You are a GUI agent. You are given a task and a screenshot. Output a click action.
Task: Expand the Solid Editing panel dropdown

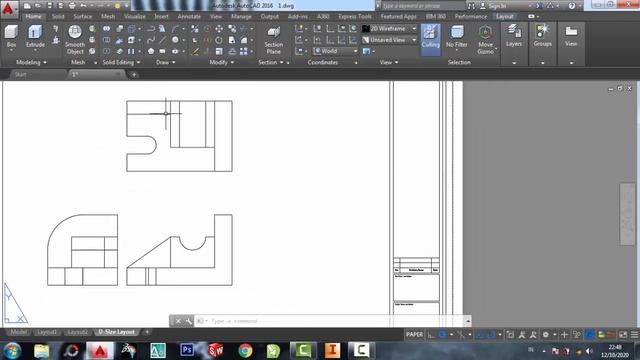(121, 62)
